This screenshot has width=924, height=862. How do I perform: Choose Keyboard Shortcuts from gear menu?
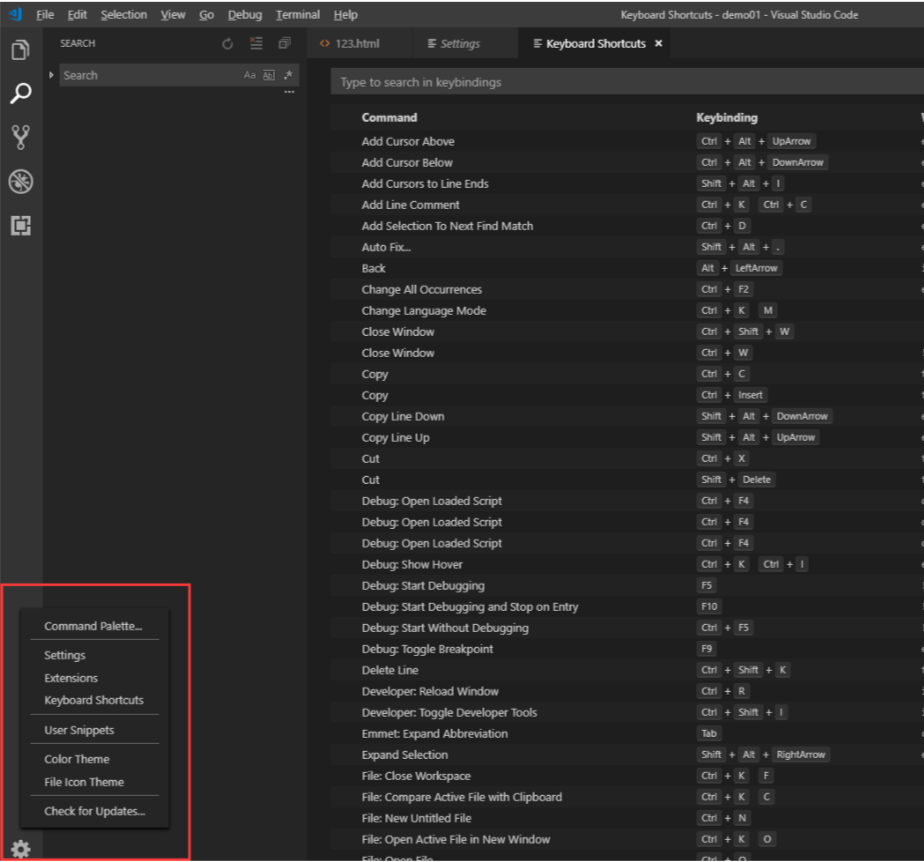tap(94, 700)
